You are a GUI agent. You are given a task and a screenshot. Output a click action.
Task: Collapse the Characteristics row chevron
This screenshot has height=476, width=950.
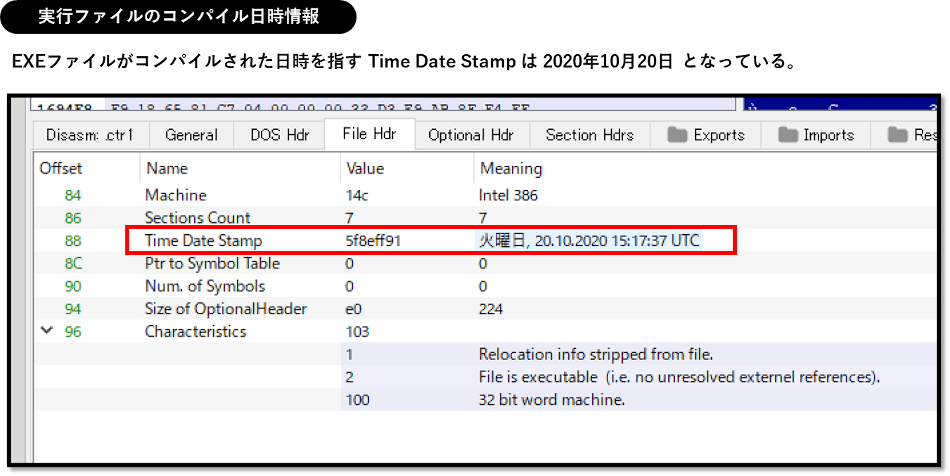pyautogui.click(x=46, y=331)
